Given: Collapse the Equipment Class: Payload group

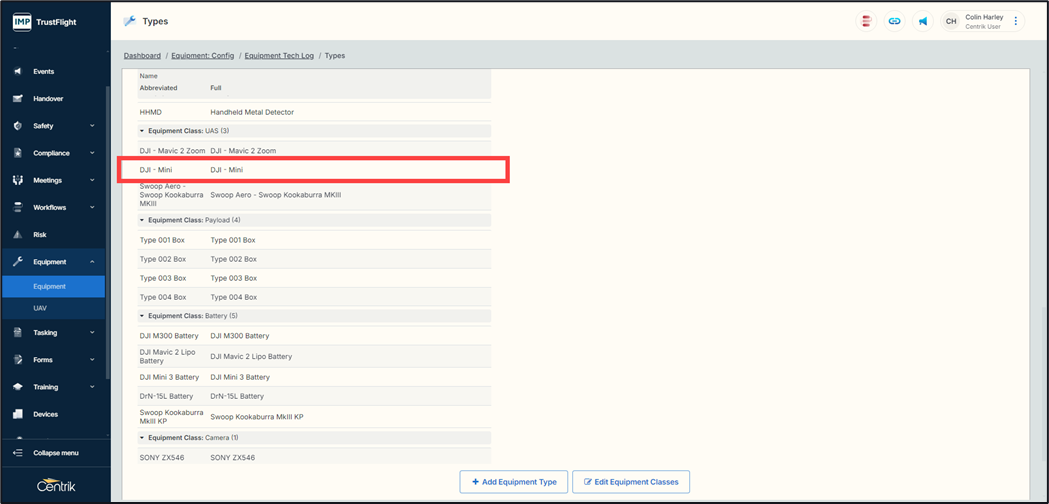Looking at the screenshot, I should click(x=142, y=220).
